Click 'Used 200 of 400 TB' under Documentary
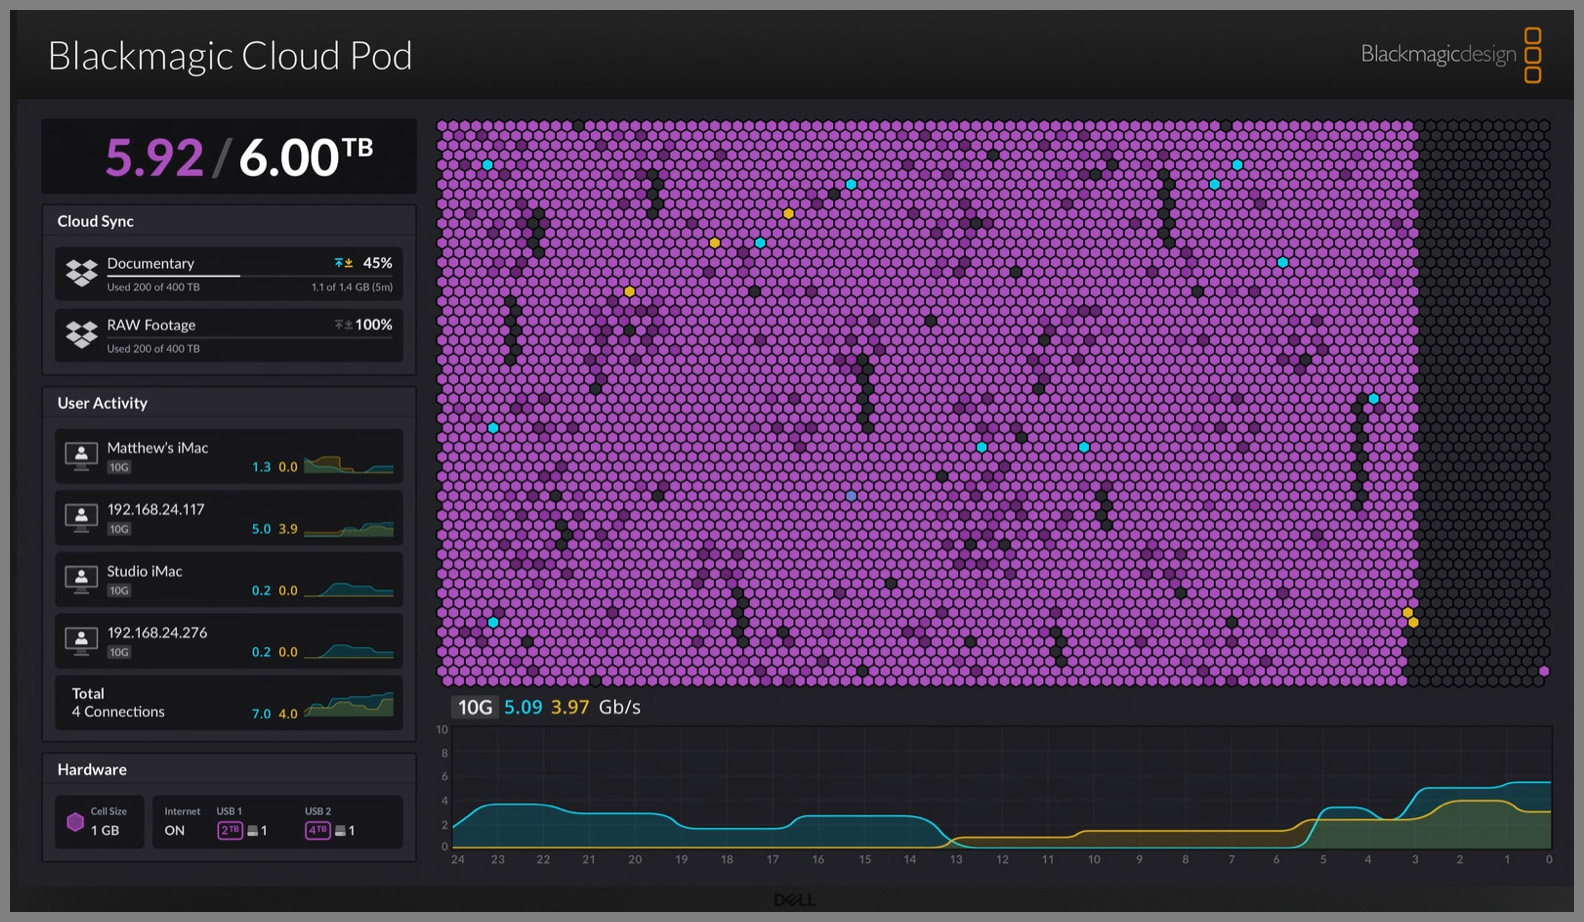Screen dimensions: 1584x922 click(x=153, y=287)
